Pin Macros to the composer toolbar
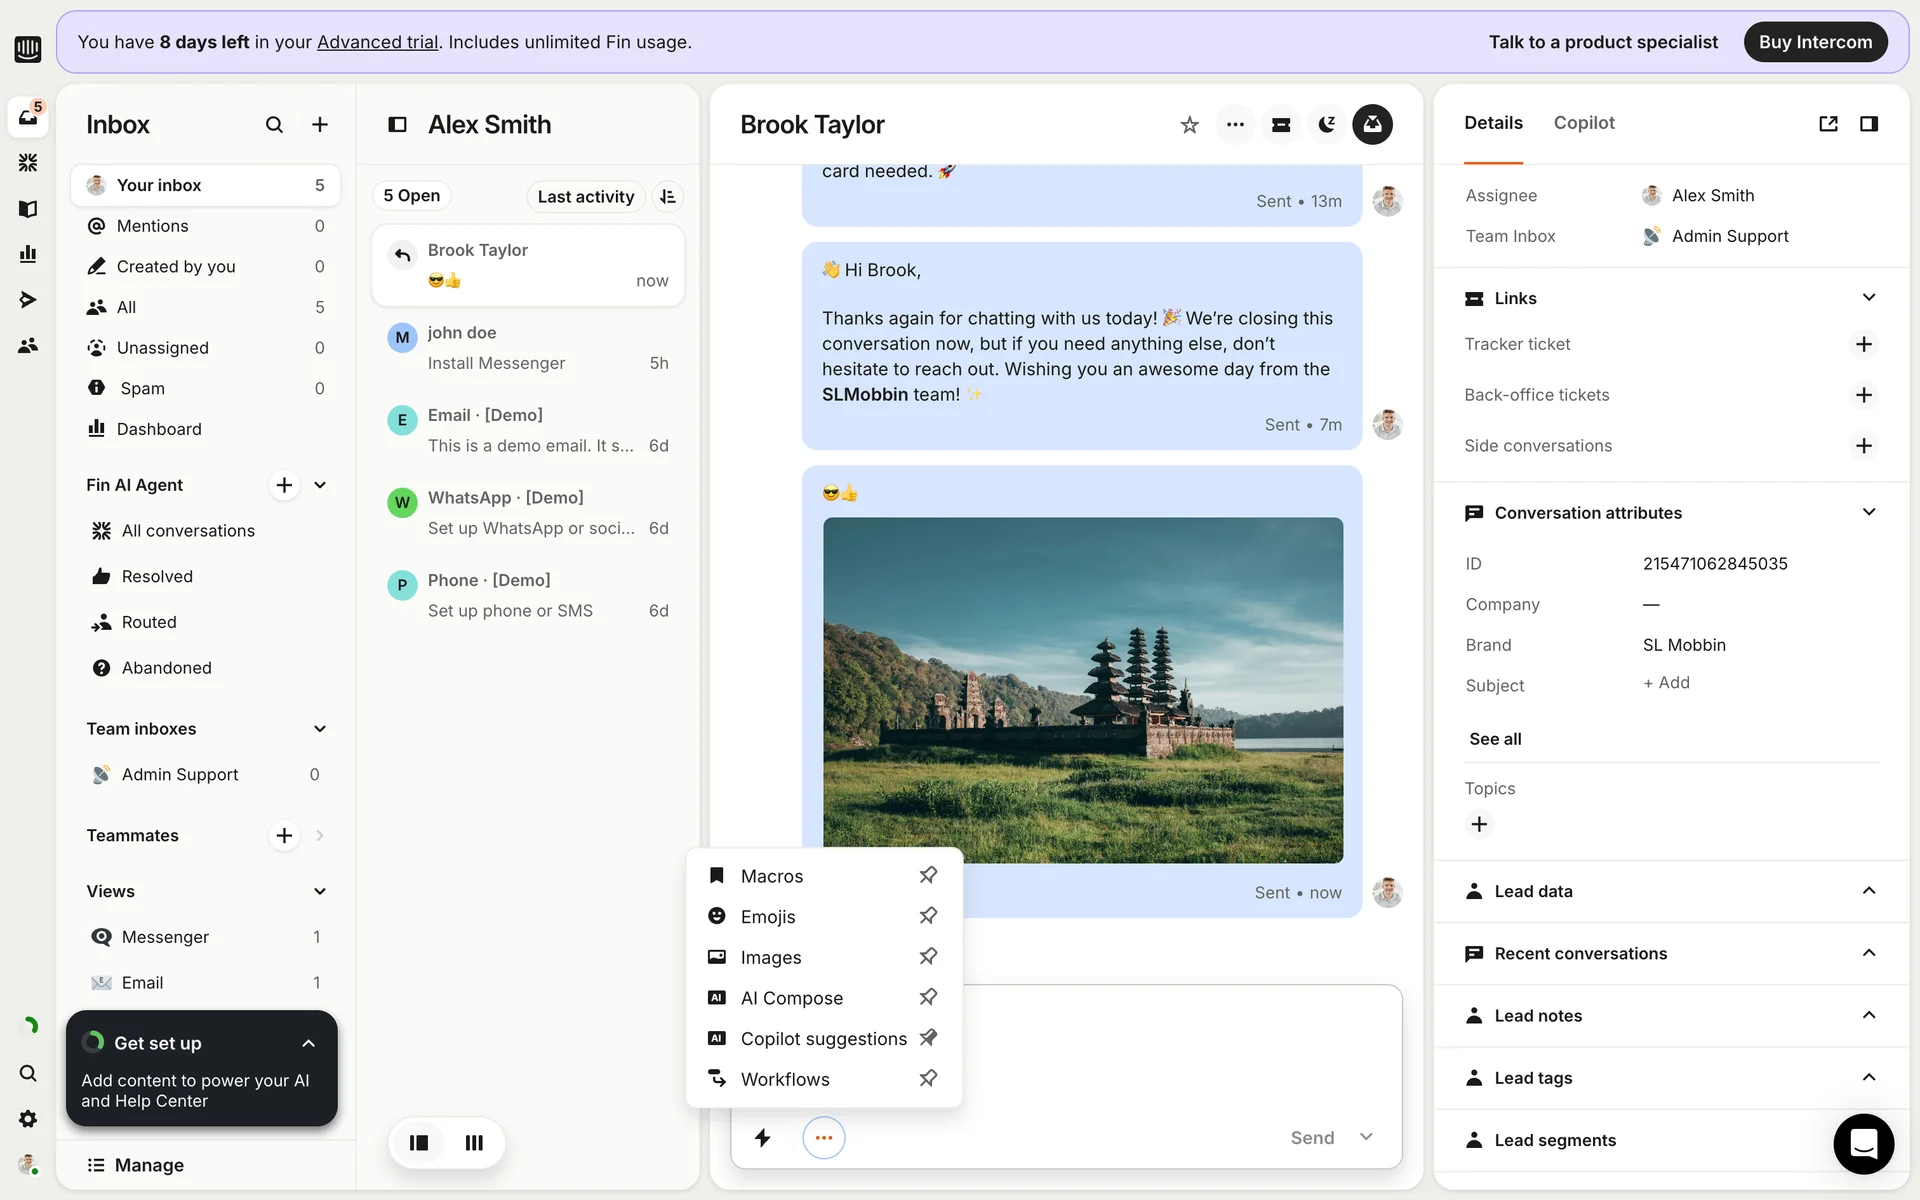This screenshot has width=1920, height=1200. point(928,875)
